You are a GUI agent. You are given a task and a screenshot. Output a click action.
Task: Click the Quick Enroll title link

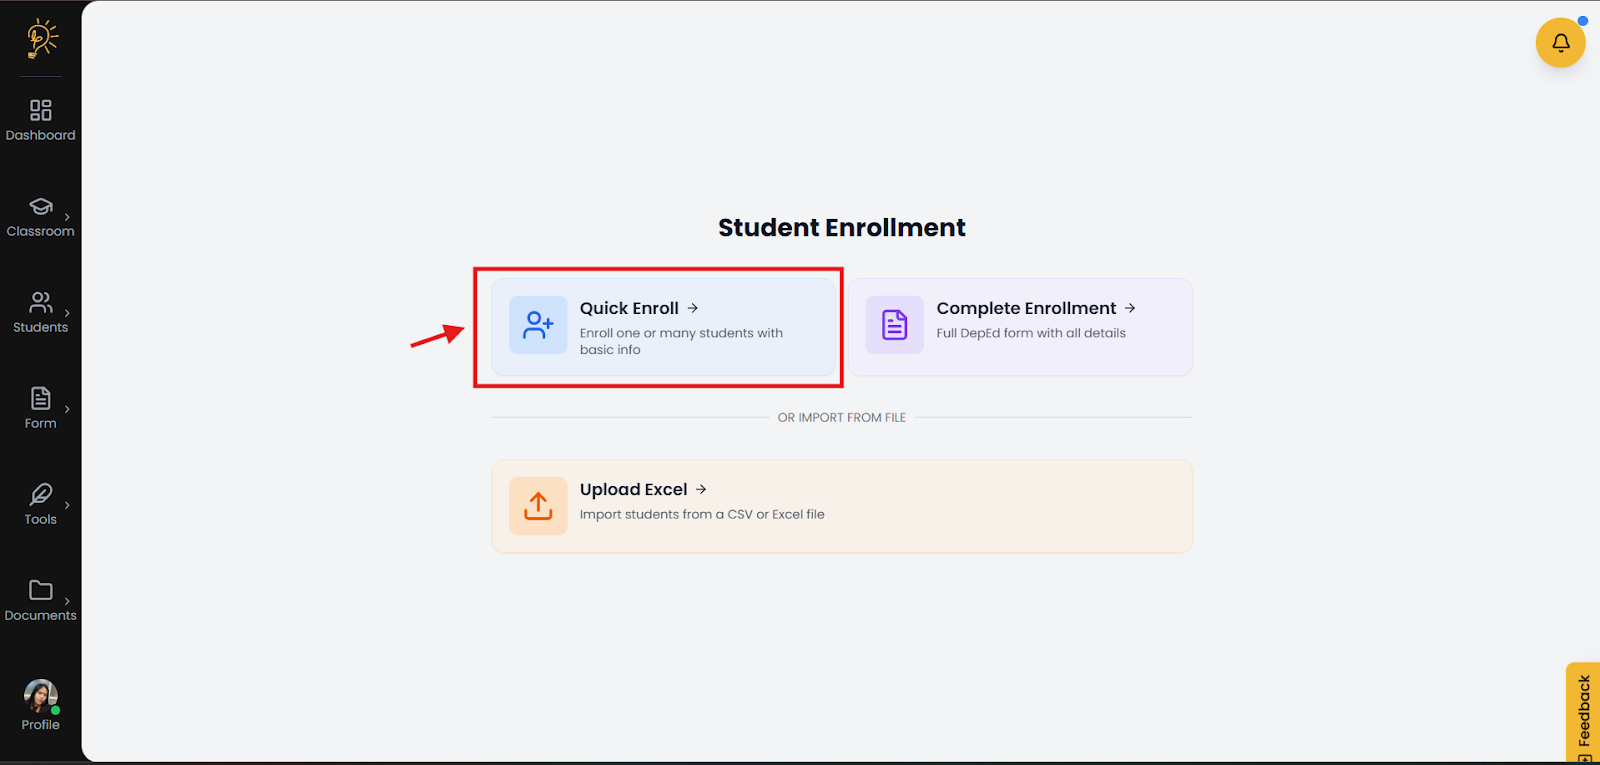pyautogui.click(x=629, y=308)
